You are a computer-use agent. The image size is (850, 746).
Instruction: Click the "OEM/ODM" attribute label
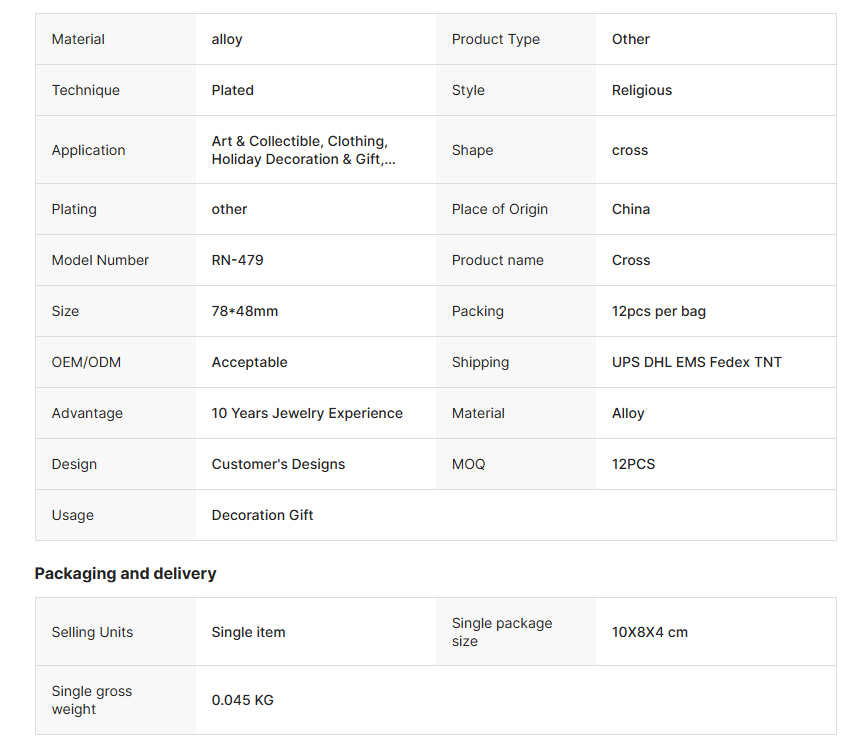86,362
